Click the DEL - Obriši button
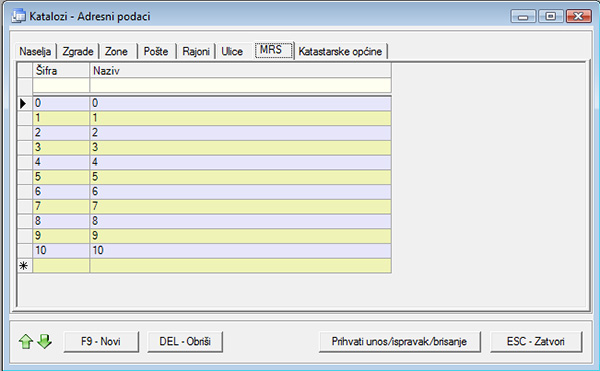The height and width of the screenshot is (371, 600). pyautogui.click(x=185, y=341)
